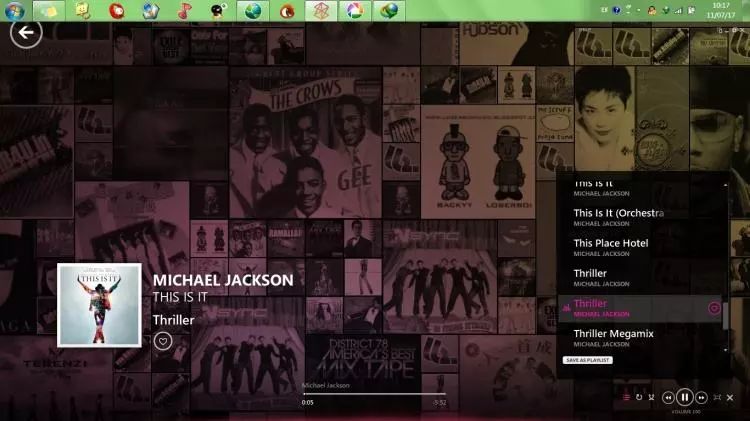Close the now playing view with the X icon
Screen dimensions: 750x421
click(730, 397)
